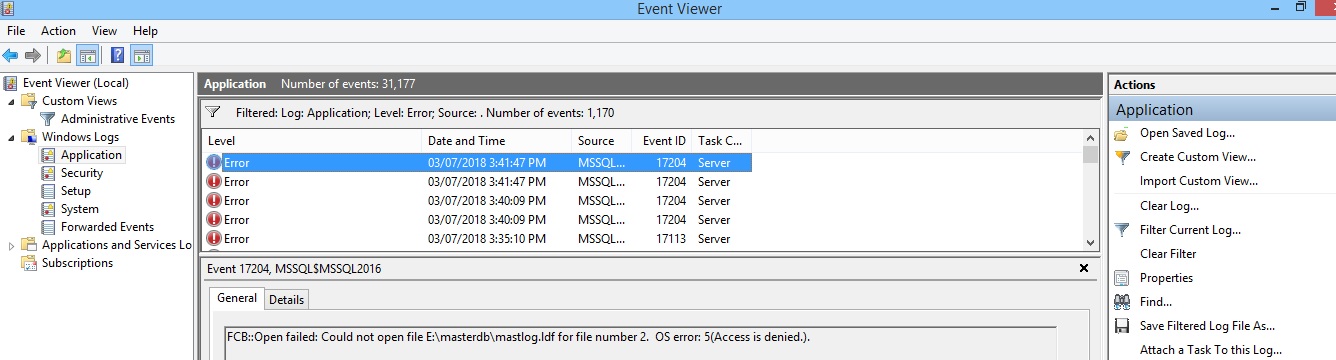Select the Event Viewer (Local) root node
This screenshot has width=1336, height=360.
pyautogui.click(x=76, y=83)
